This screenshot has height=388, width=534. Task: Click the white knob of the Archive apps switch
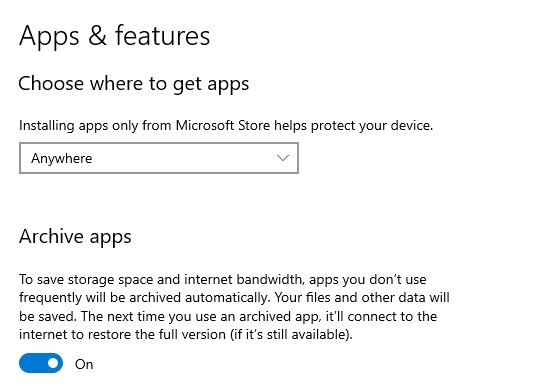click(x=53, y=363)
